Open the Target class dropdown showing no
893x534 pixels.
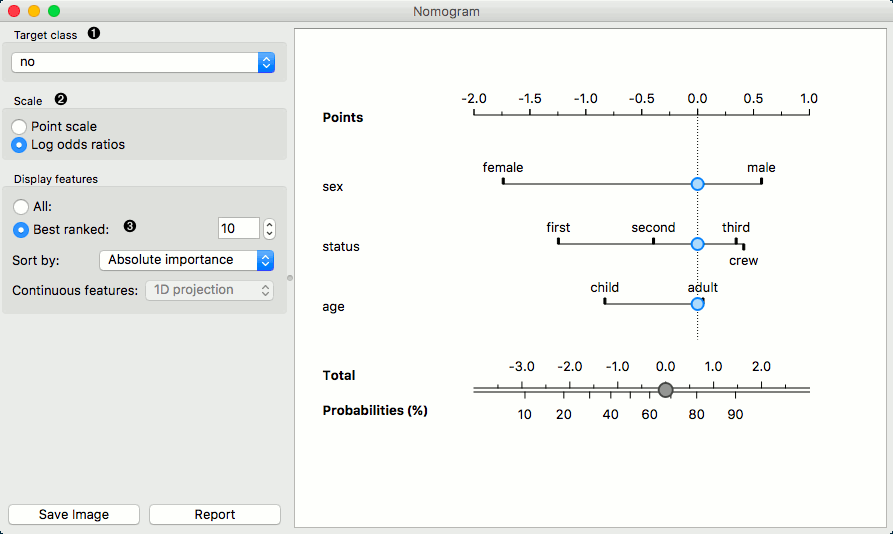tap(143, 62)
